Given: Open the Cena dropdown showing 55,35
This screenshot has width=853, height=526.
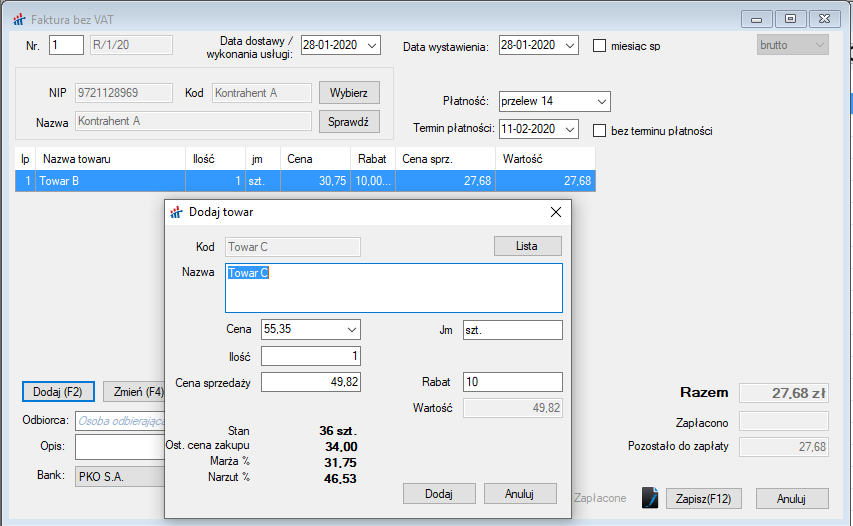Looking at the screenshot, I should point(351,329).
